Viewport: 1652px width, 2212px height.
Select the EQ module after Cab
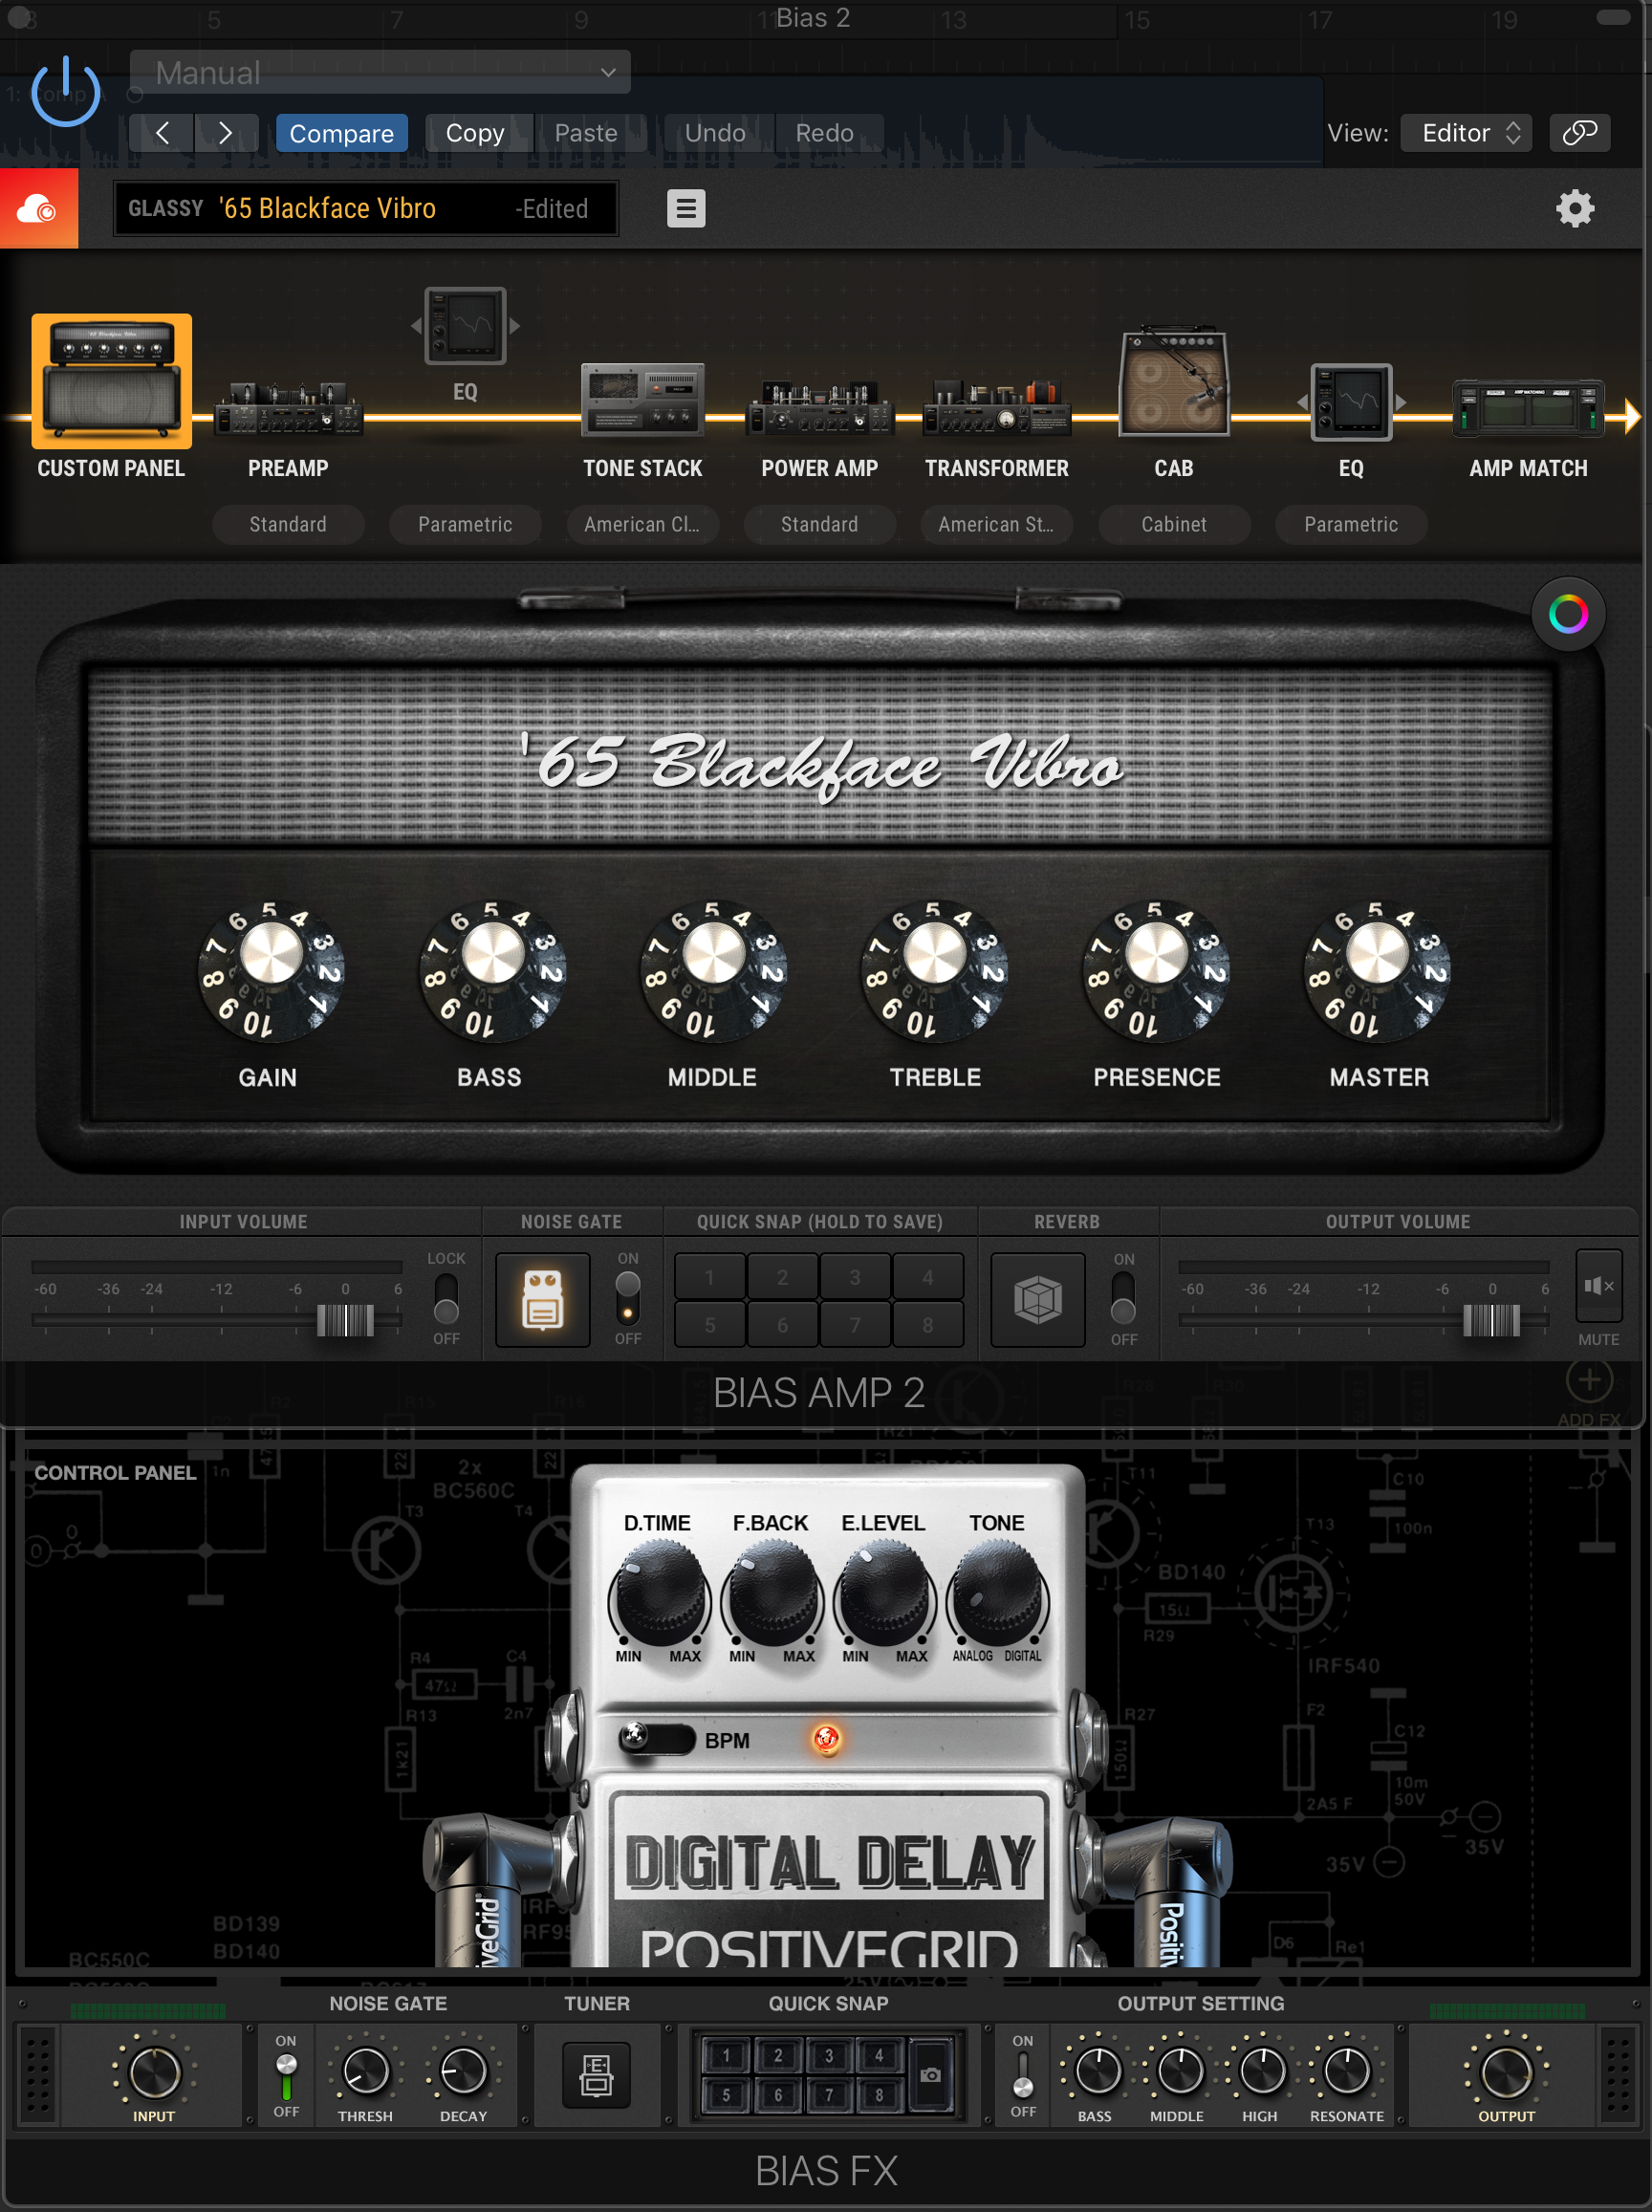point(1351,402)
